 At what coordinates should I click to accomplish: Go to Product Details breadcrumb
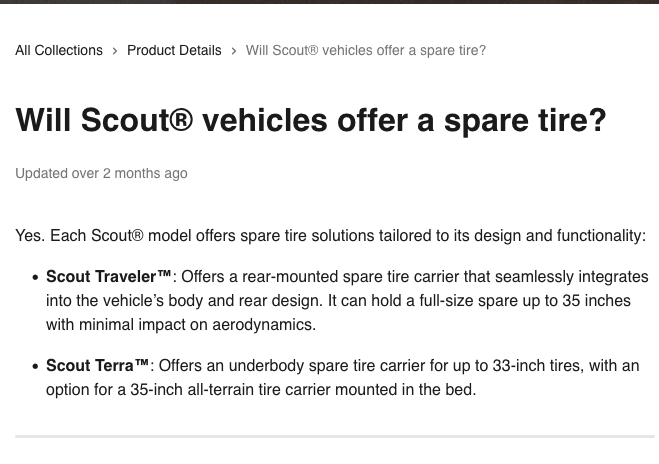tap(174, 50)
